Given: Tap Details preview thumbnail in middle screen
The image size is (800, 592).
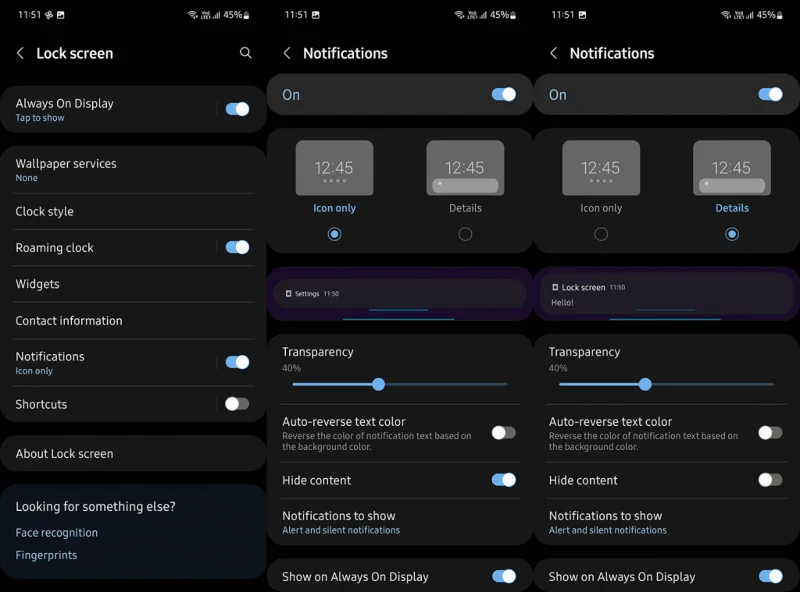Looking at the screenshot, I should tap(465, 168).
